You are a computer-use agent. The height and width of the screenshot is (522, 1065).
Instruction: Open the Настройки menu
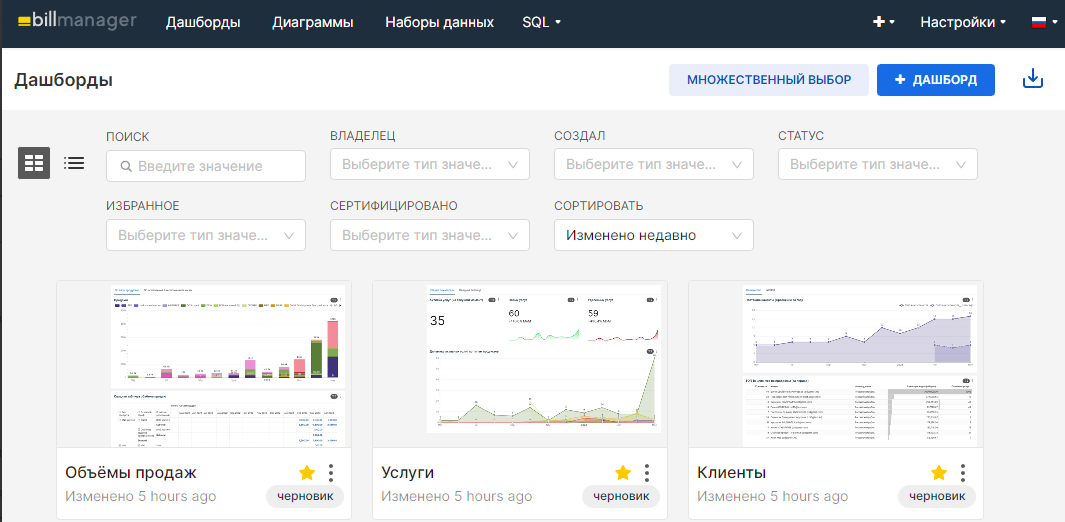[x=963, y=22]
